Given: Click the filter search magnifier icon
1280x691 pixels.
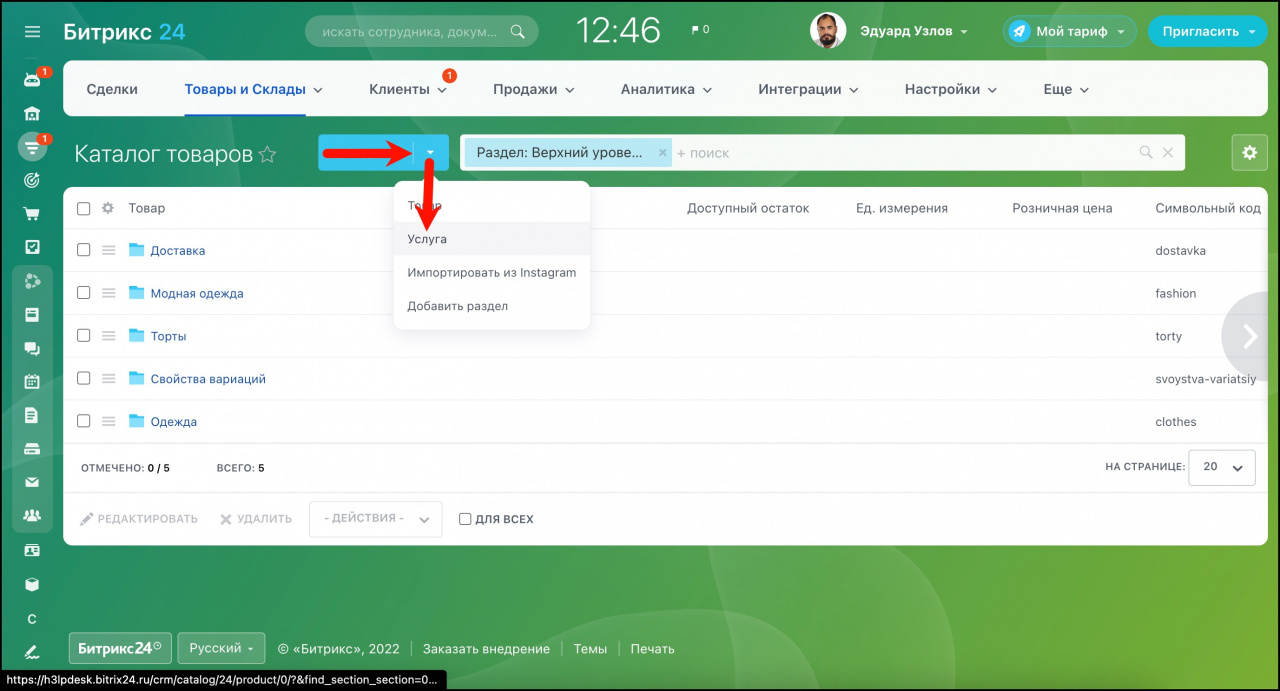Looking at the screenshot, I should tap(1146, 153).
